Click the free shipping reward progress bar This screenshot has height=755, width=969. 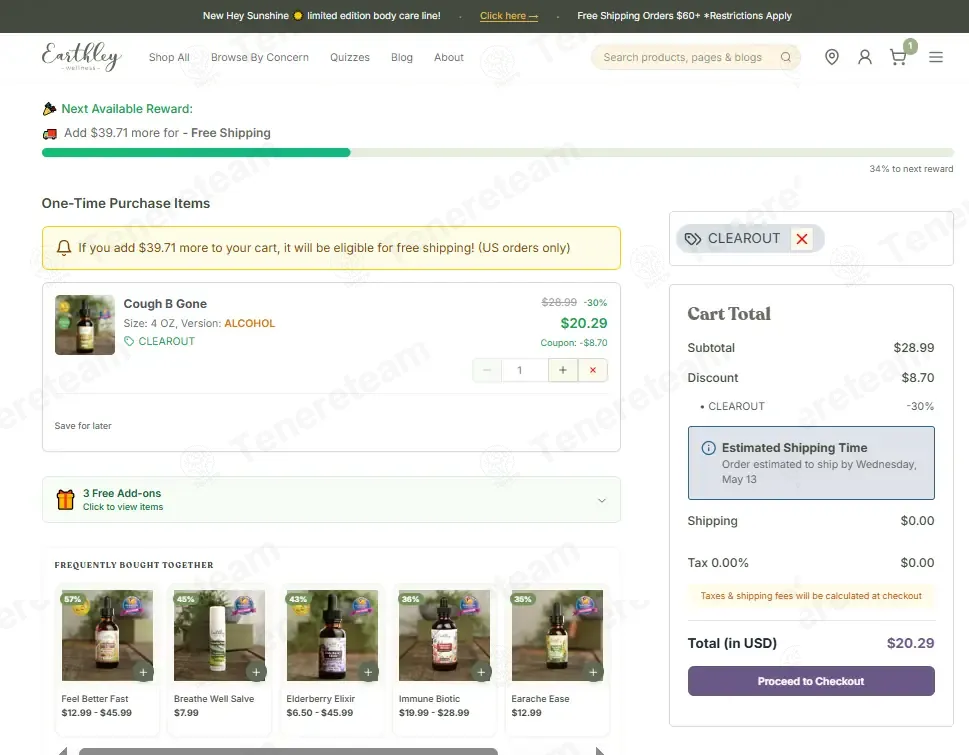click(x=497, y=153)
